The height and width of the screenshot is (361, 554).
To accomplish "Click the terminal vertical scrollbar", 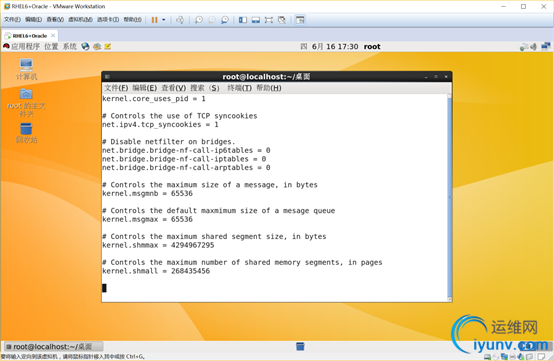I will pyautogui.click(x=449, y=197).
